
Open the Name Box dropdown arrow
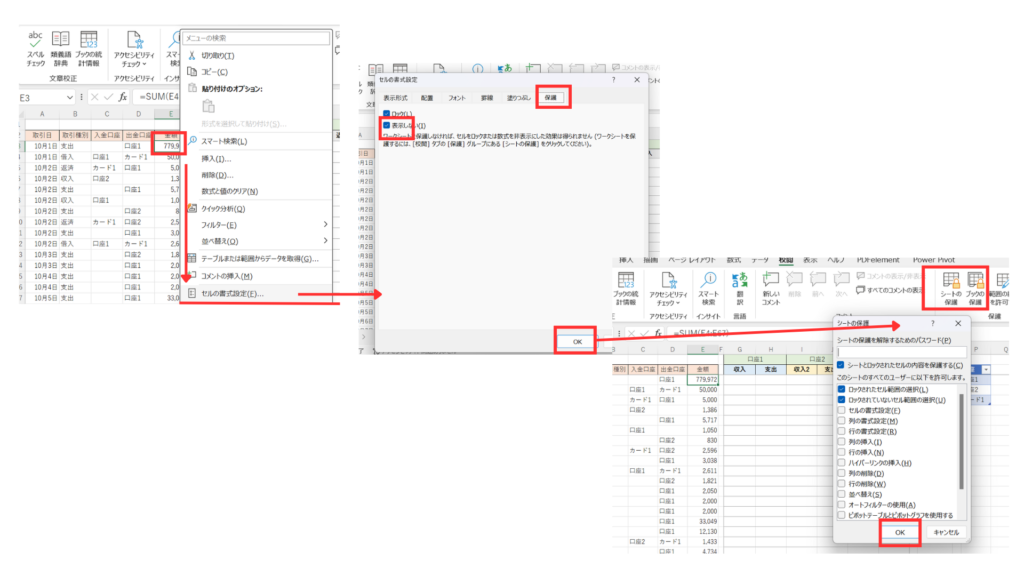coord(69,97)
